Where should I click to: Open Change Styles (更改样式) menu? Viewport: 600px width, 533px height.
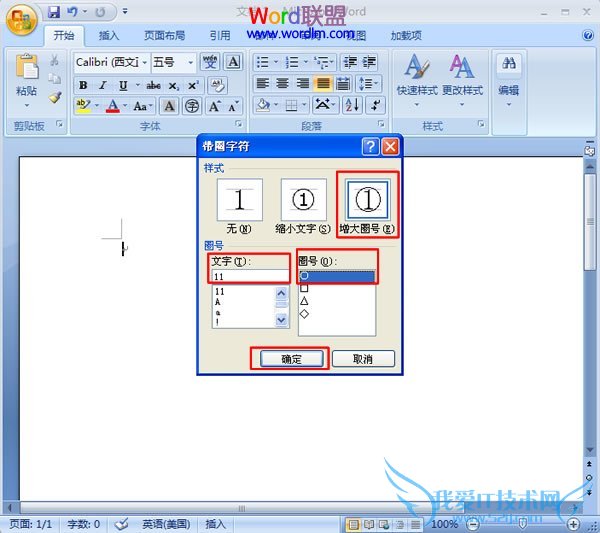click(x=462, y=80)
